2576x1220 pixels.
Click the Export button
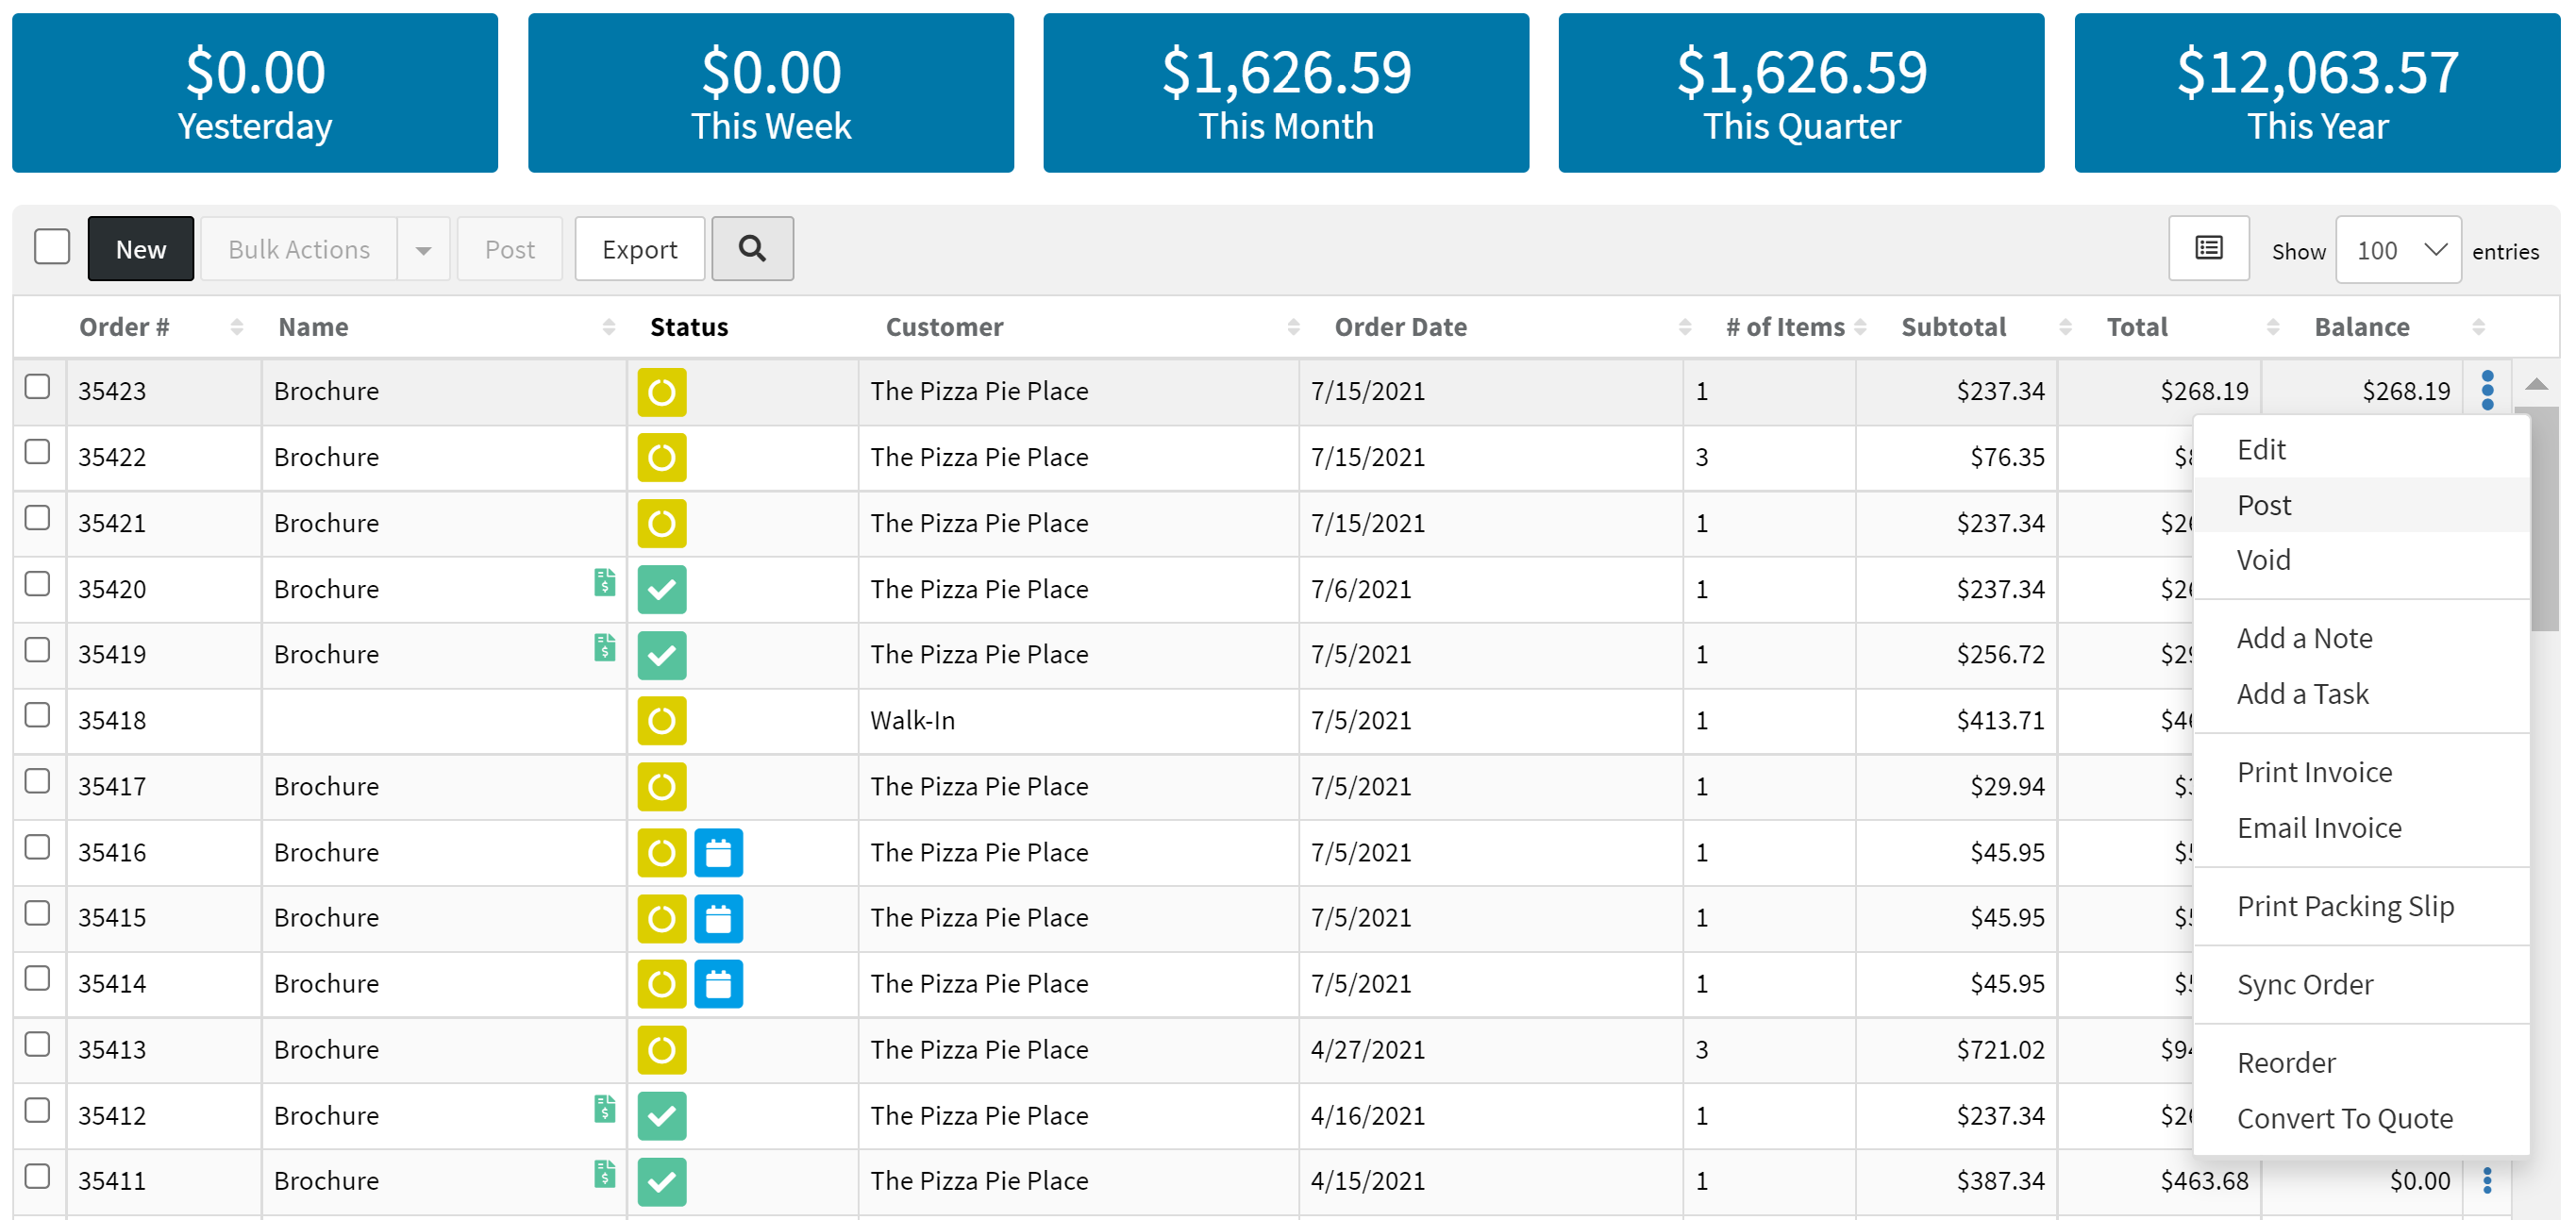(639, 250)
